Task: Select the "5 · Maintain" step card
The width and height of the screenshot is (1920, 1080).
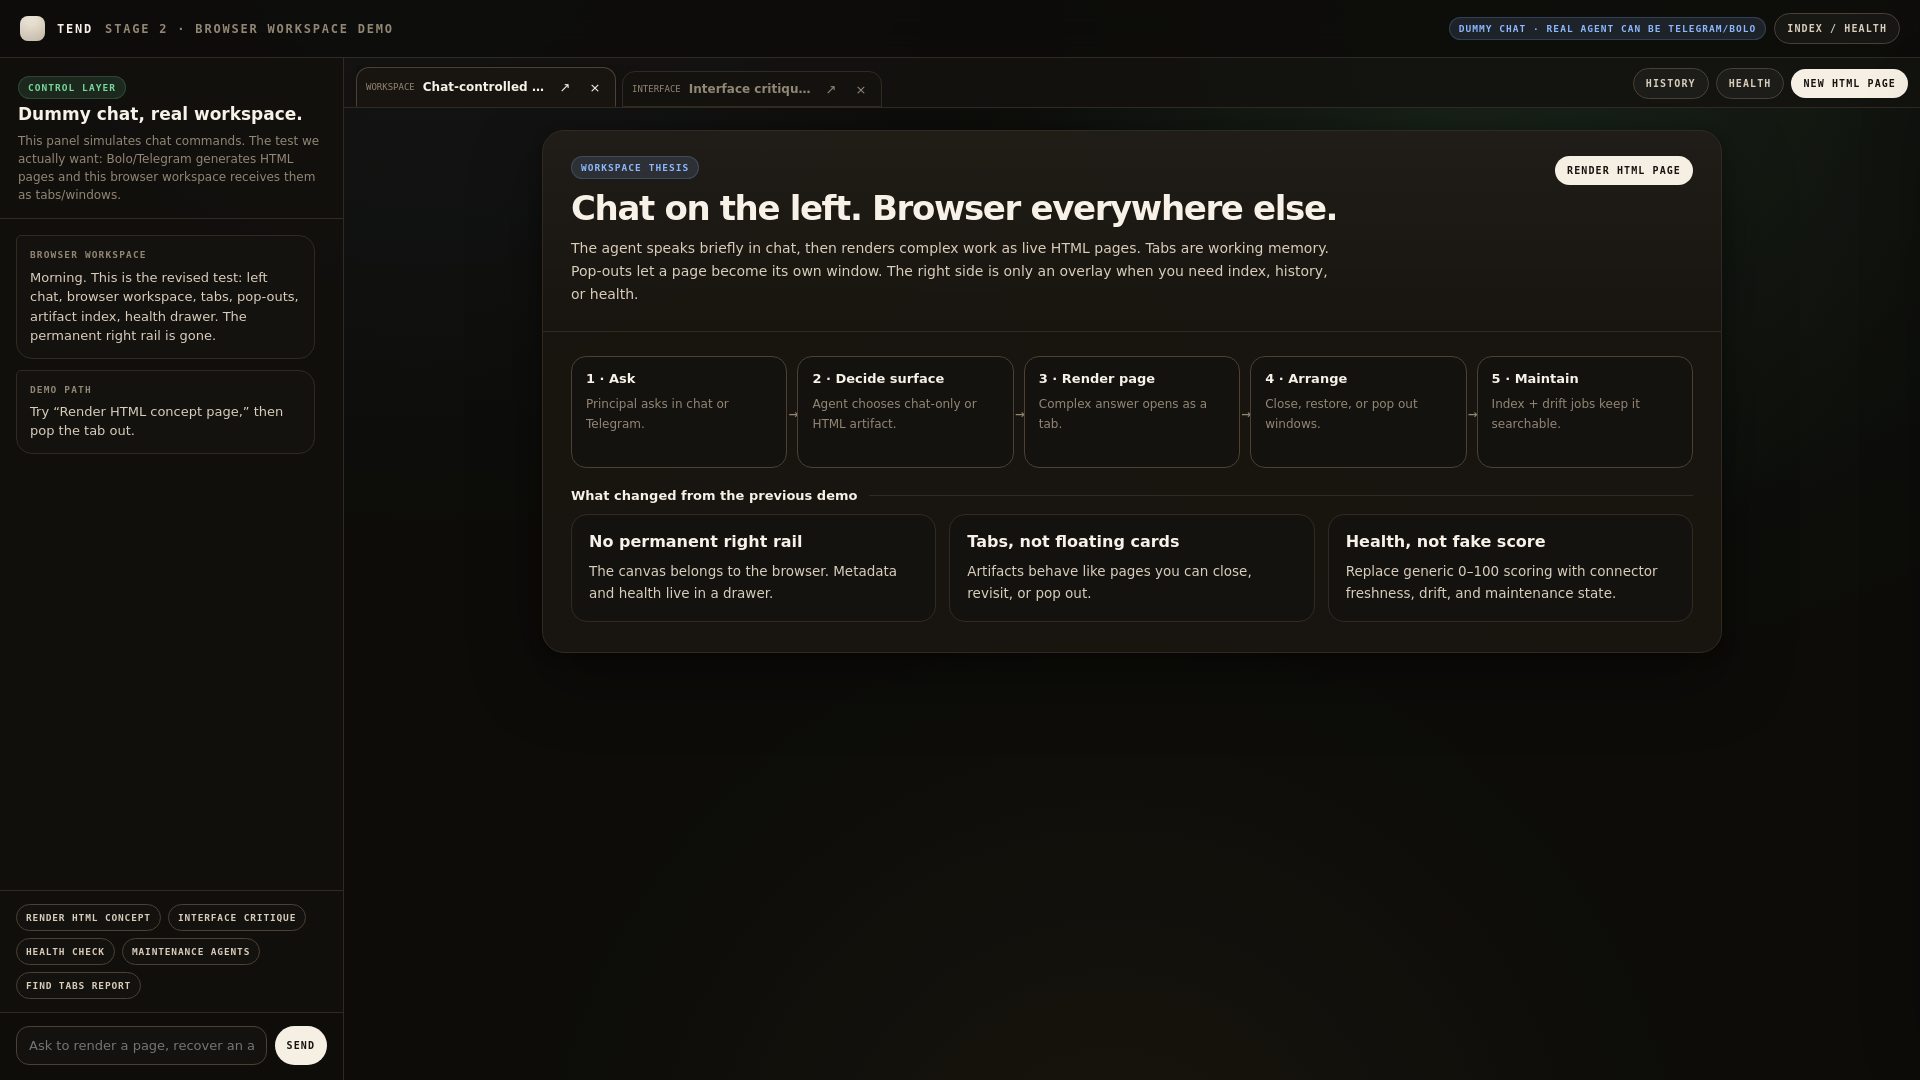Action: 1585,412
